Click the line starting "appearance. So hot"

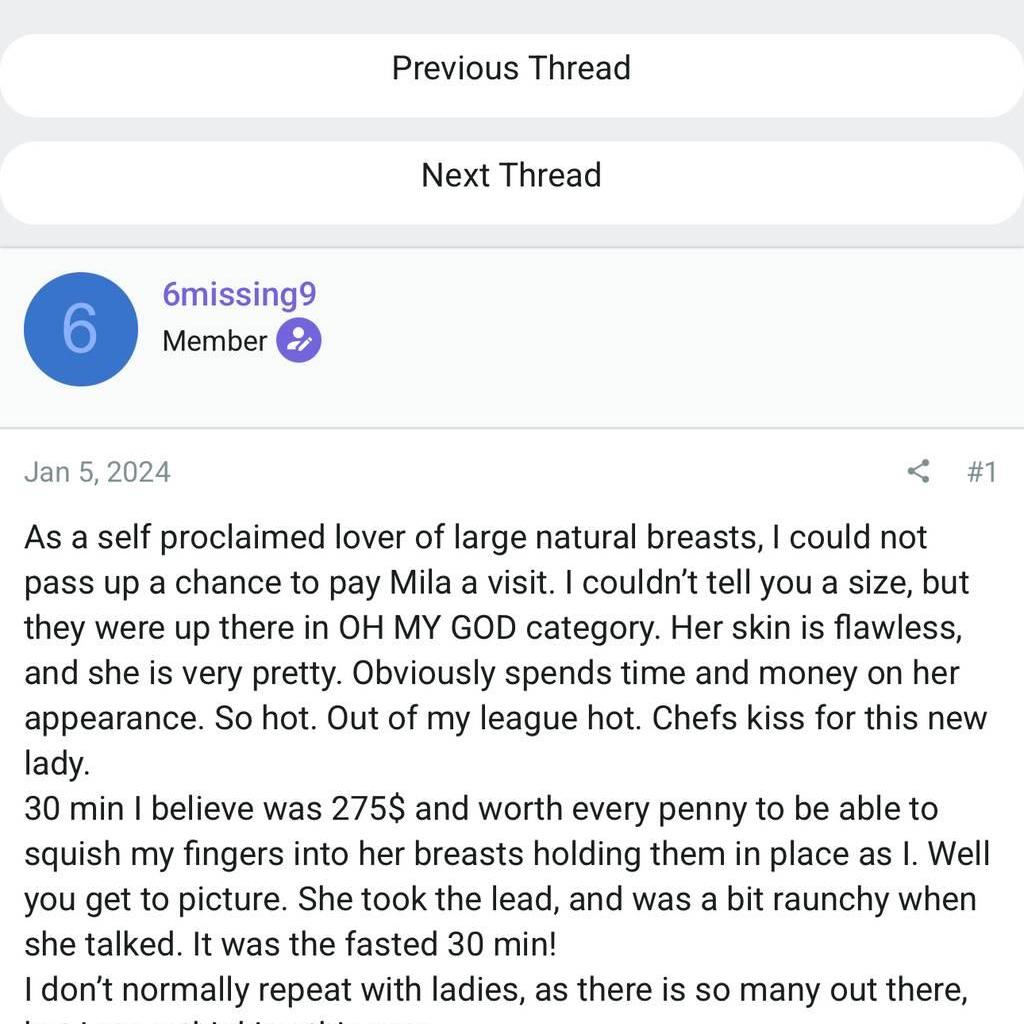click(505, 718)
